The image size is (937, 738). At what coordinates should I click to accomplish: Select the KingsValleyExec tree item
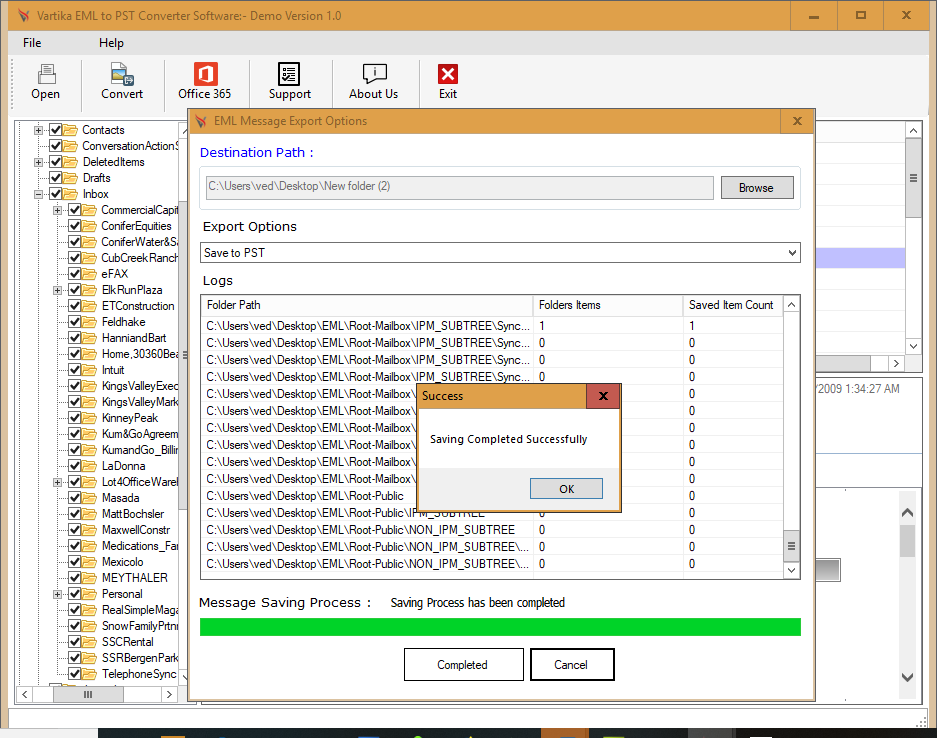coord(140,386)
